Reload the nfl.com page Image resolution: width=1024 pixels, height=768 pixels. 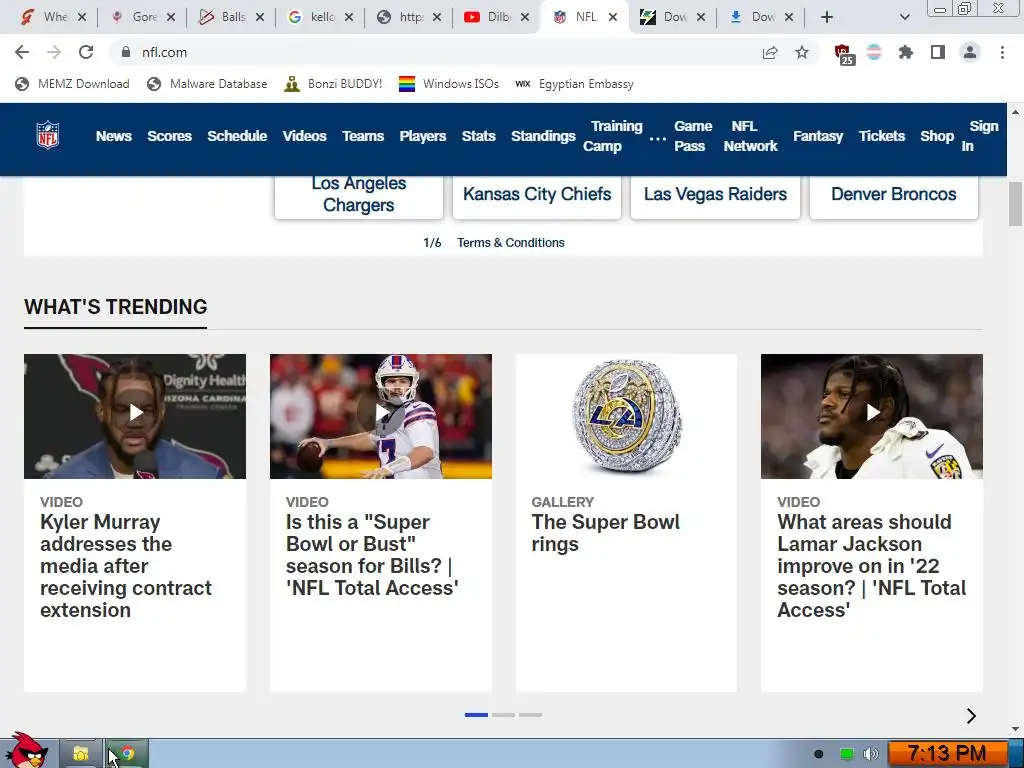(86, 52)
